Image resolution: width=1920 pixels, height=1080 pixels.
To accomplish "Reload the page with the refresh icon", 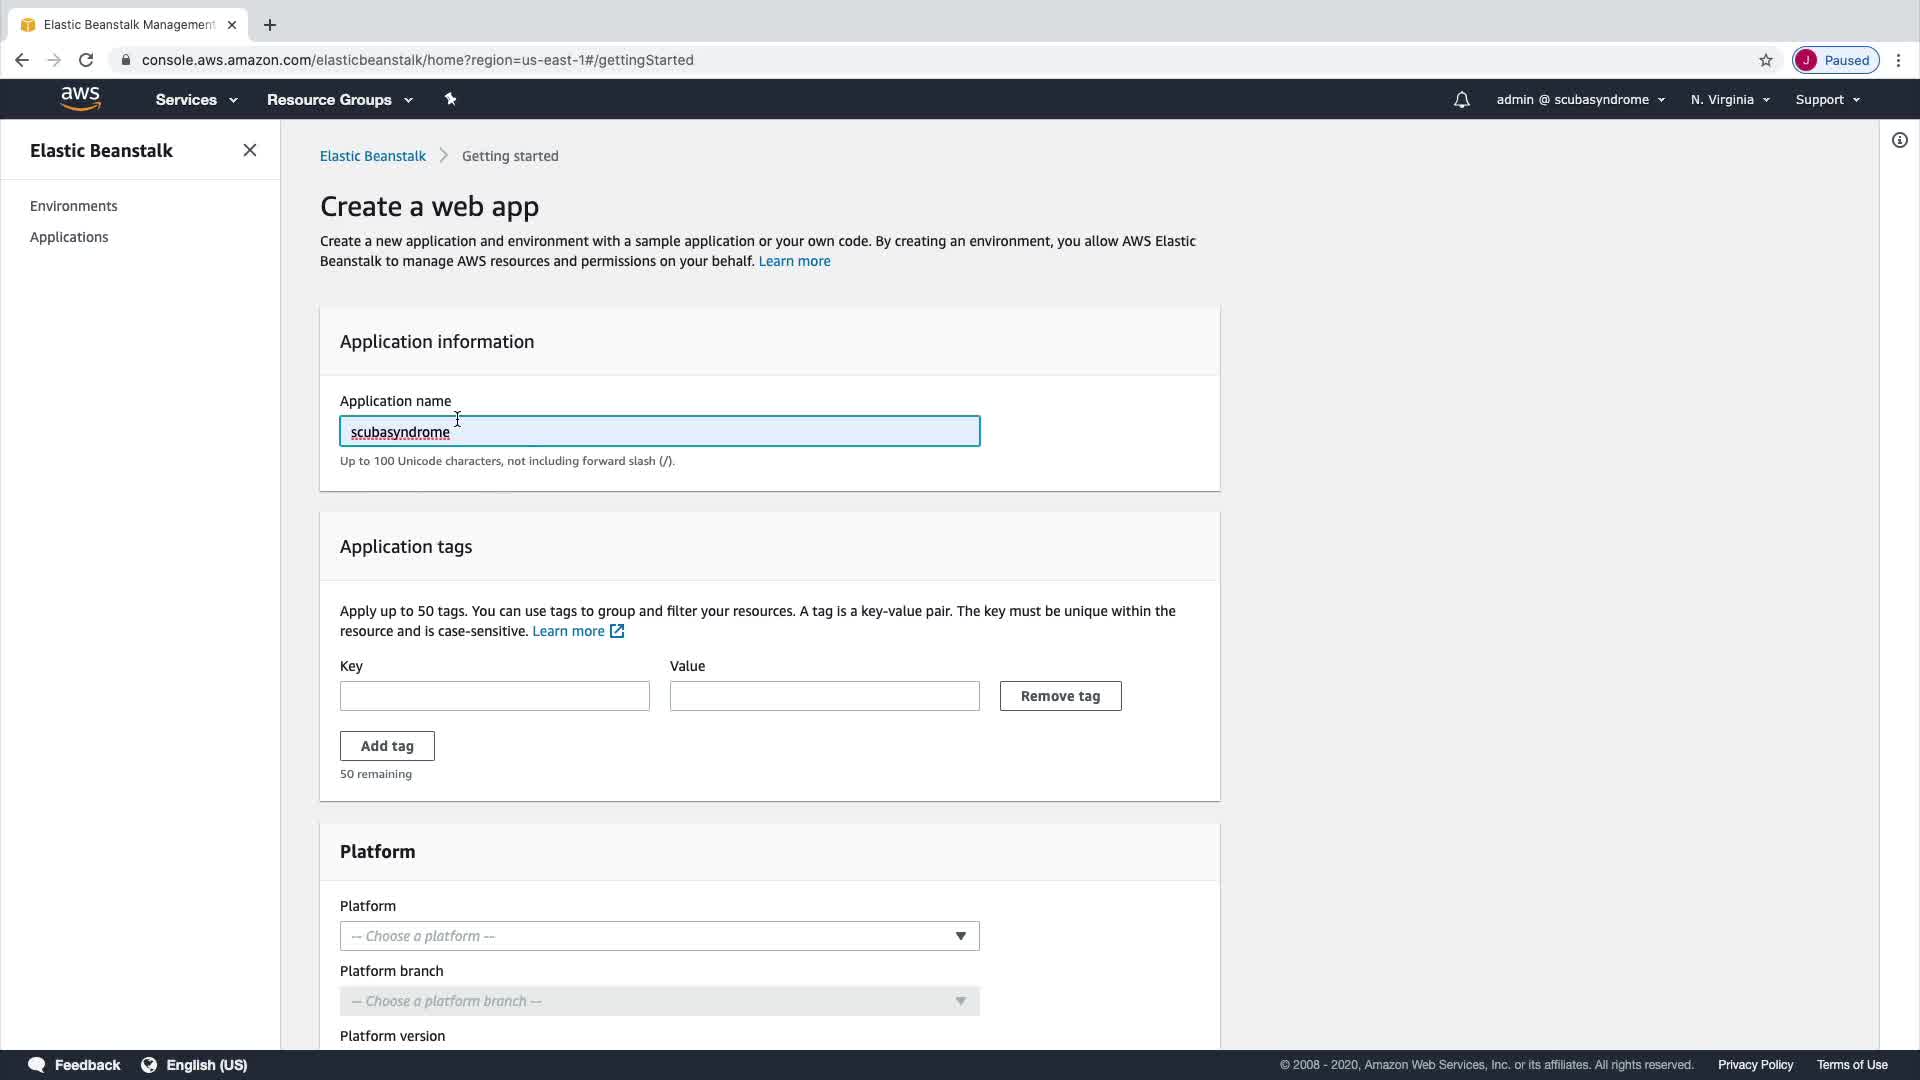I will point(86,60).
